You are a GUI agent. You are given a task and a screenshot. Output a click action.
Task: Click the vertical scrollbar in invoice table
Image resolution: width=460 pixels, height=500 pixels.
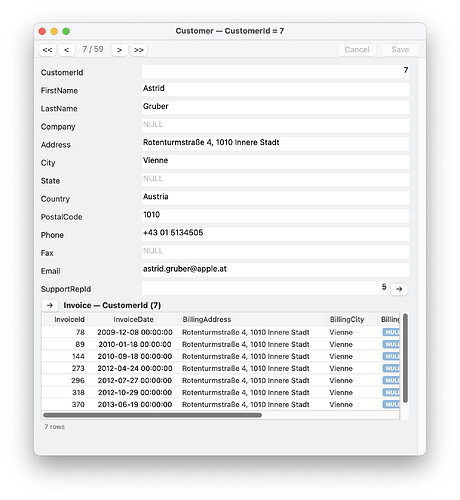click(x=405, y=358)
